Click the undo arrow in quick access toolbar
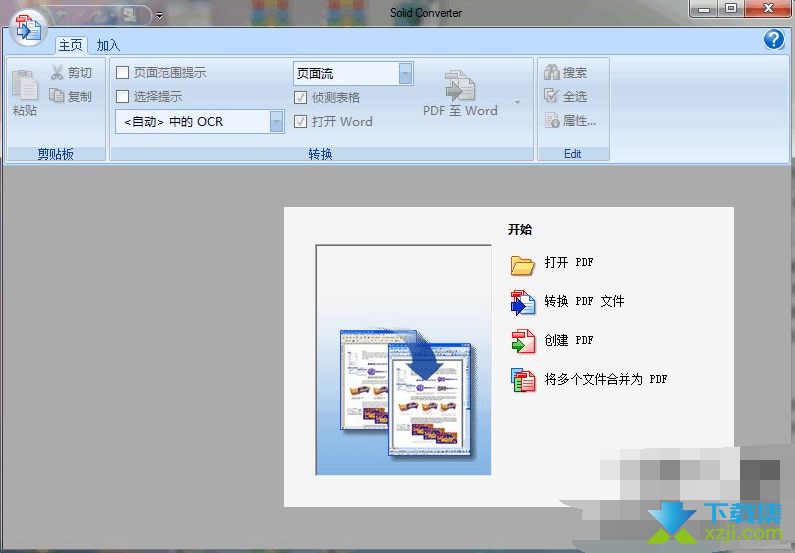The width and height of the screenshot is (795, 553). (64, 16)
